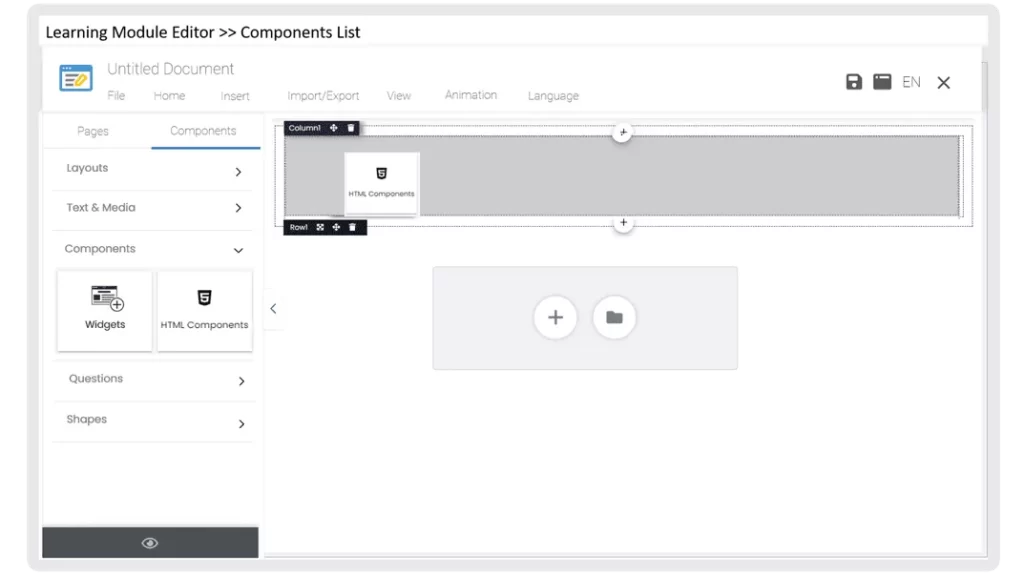Select the HTML Components tile in the sidebar

pos(204,311)
